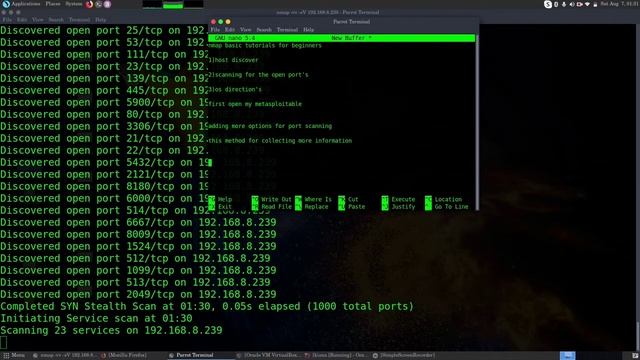Click the line 'nmap basic tutorials for beginners'
640x360 pixels.
point(265,45)
